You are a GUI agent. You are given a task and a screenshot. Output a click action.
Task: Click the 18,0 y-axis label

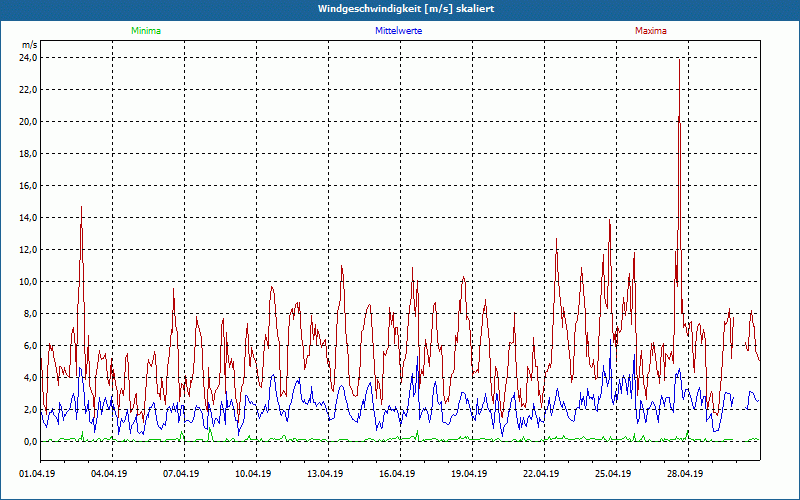(x=29, y=154)
